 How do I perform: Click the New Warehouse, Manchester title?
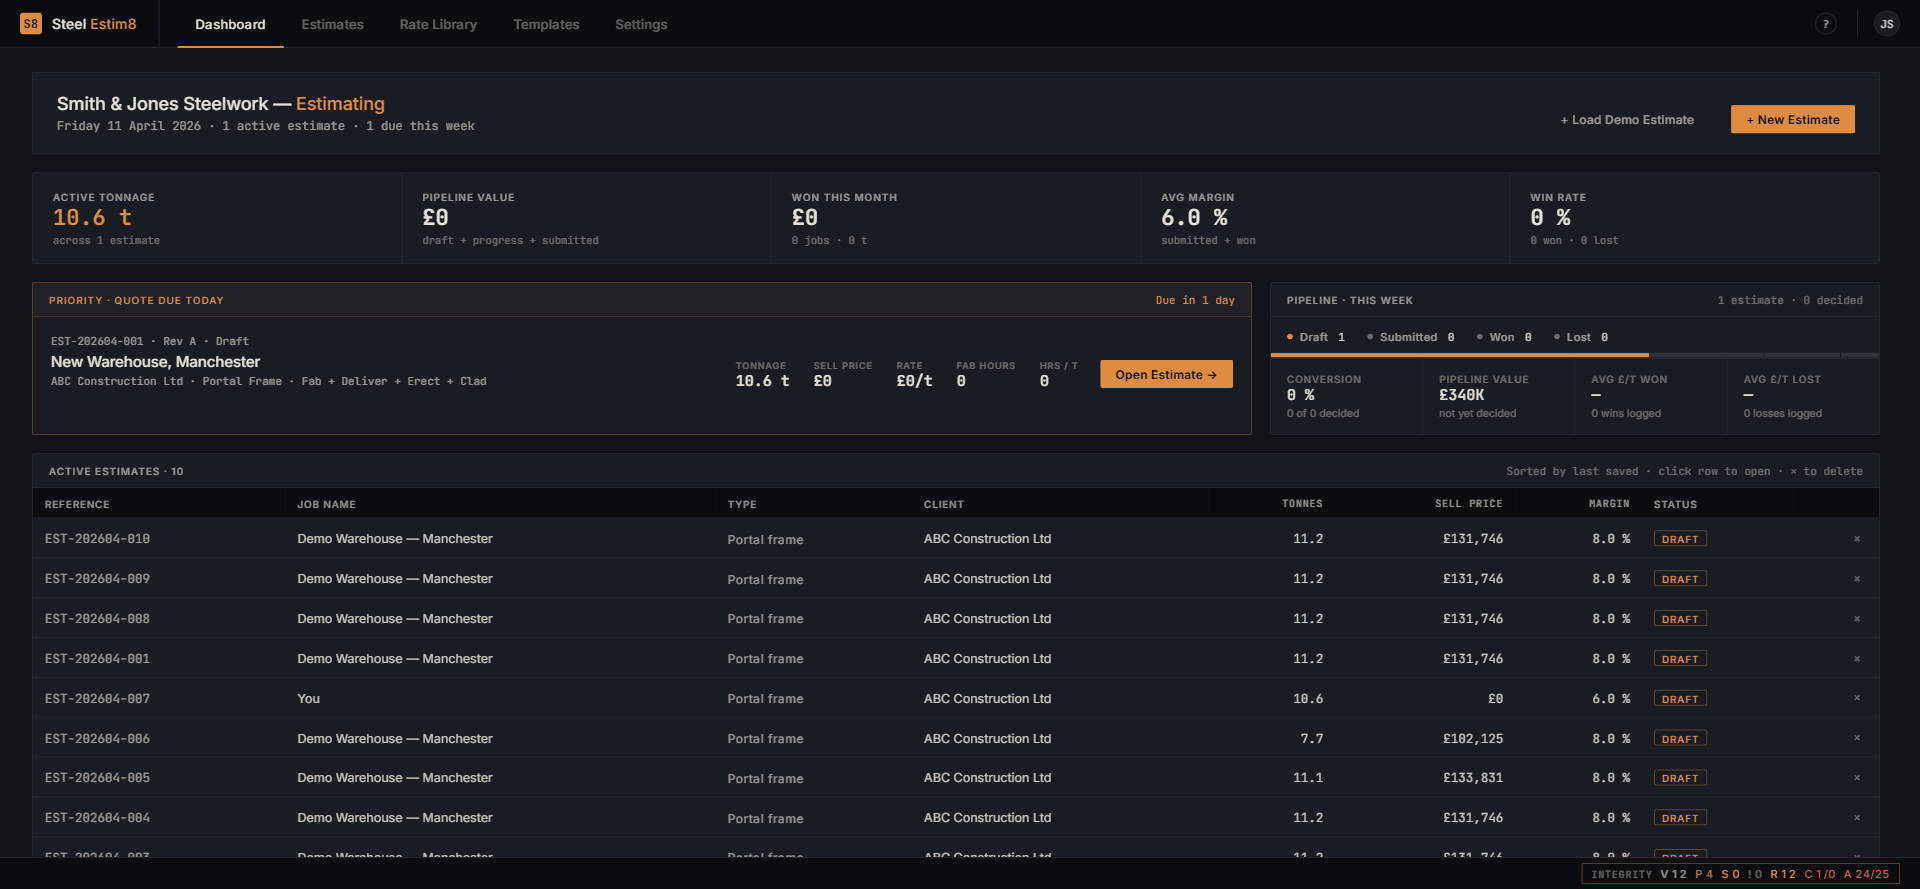(155, 362)
